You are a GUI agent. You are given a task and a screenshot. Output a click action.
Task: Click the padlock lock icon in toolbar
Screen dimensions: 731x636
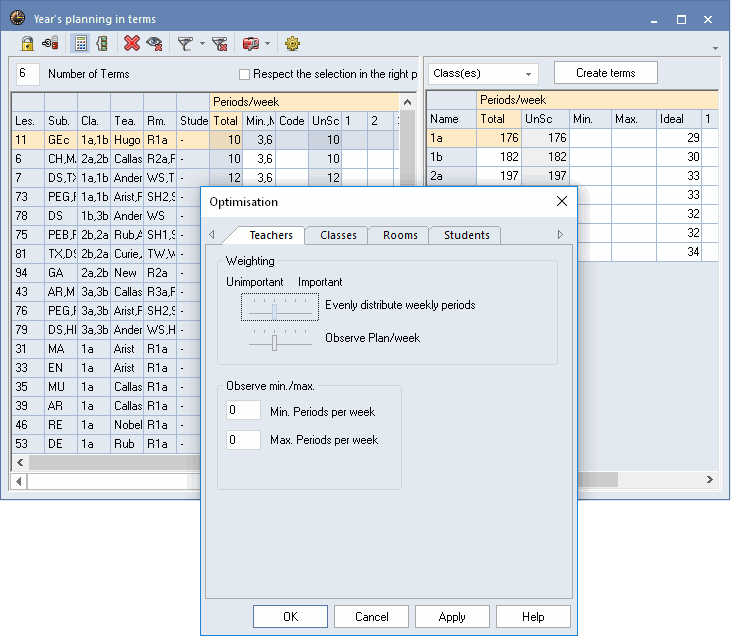(x=27, y=43)
